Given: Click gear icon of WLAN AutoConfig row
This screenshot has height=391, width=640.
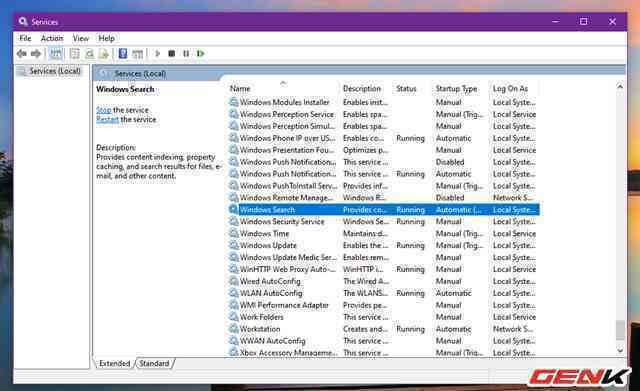Looking at the screenshot, I should coord(233,293).
